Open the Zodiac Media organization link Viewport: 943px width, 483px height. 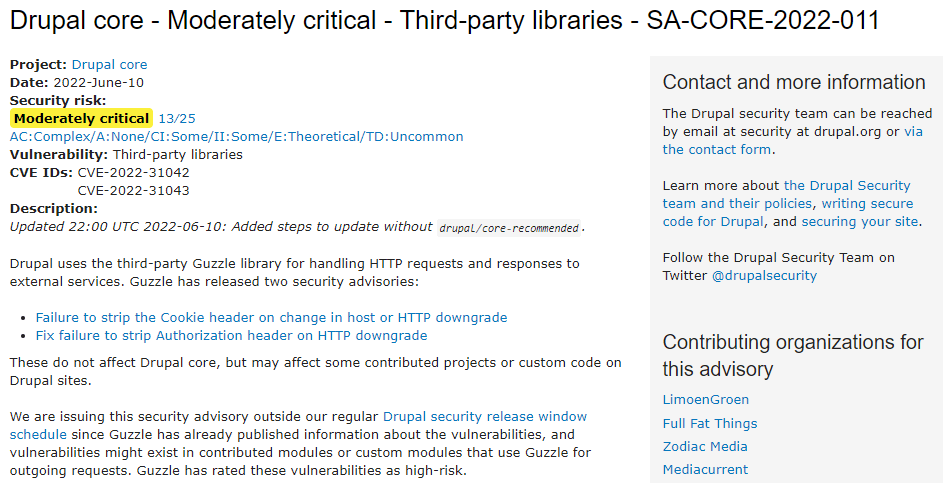(x=705, y=446)
